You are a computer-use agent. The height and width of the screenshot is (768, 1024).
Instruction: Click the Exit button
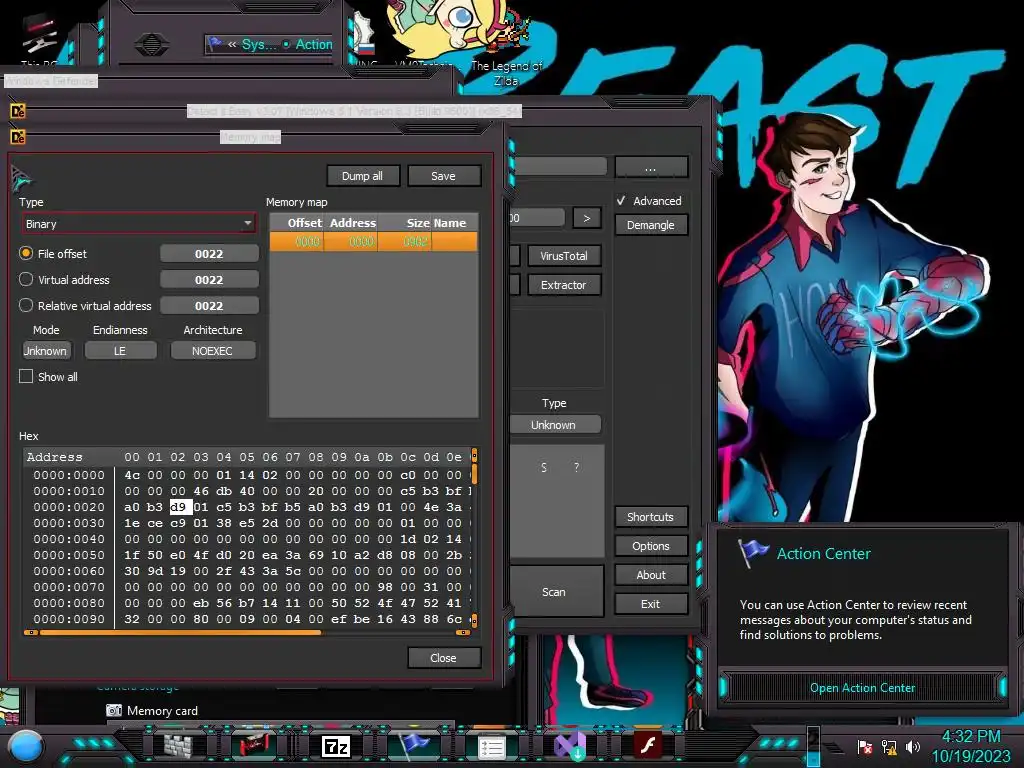pos(650,604)
